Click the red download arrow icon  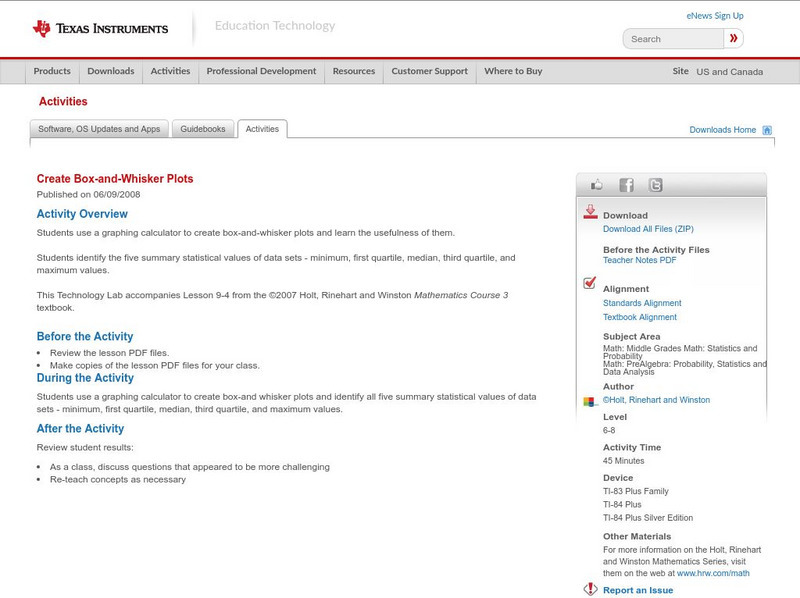(590, 212)
